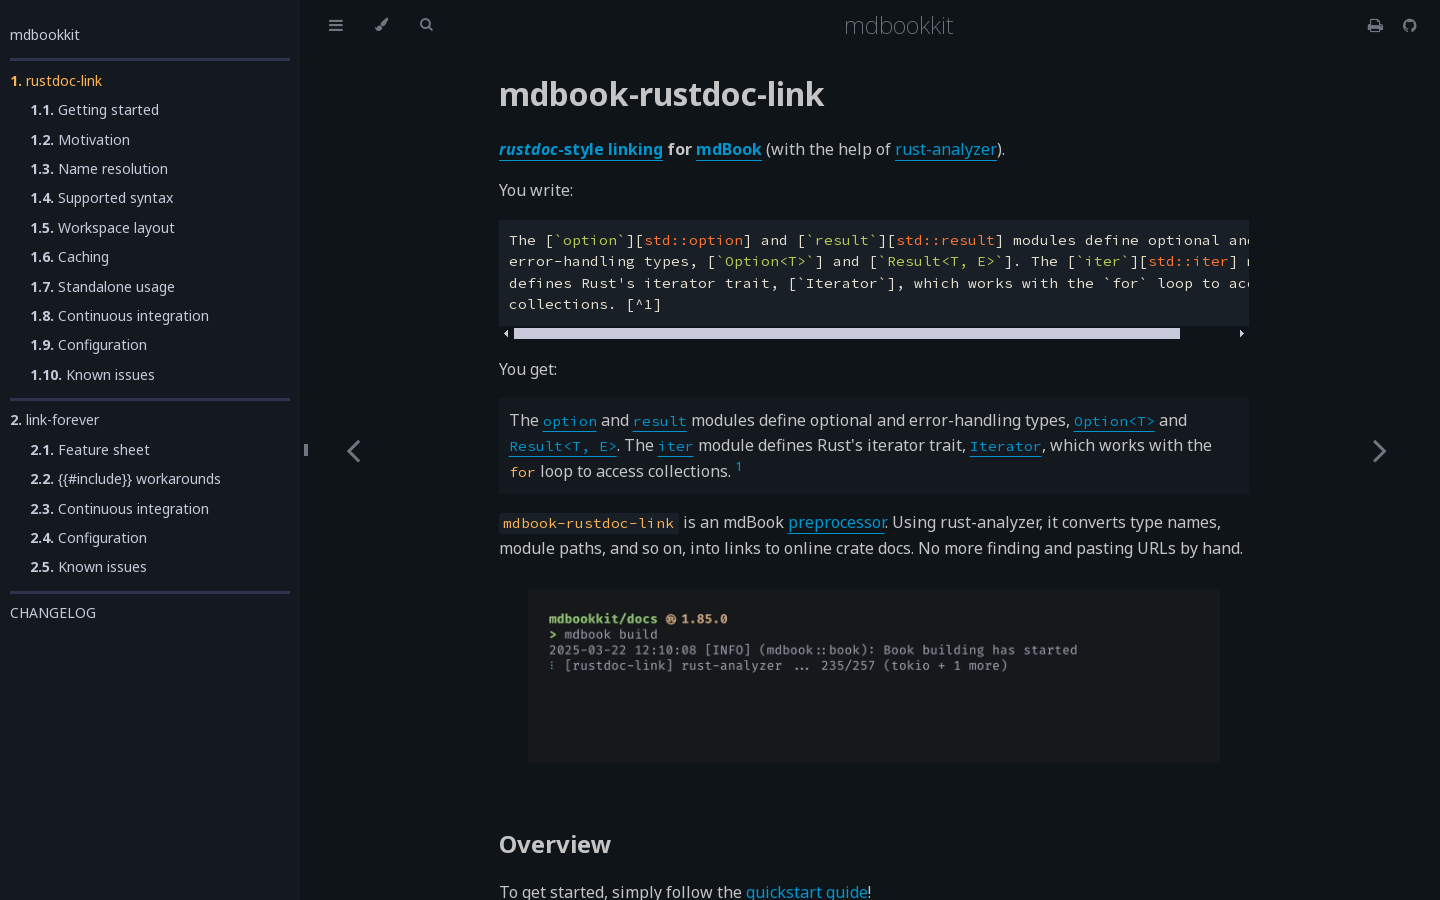Open 2.4. Configuration chapter
Screen dimensions: 1440x900
[x=88, y=538]
